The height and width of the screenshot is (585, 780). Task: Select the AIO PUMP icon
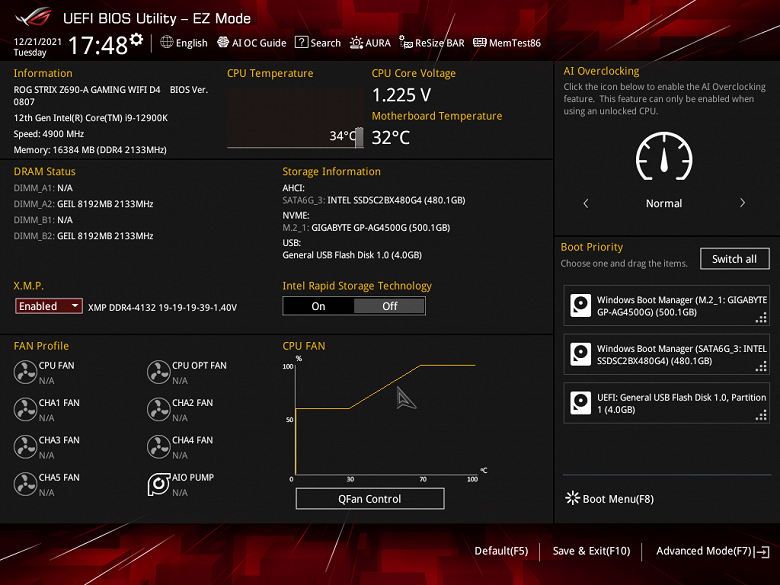[159, 484]
